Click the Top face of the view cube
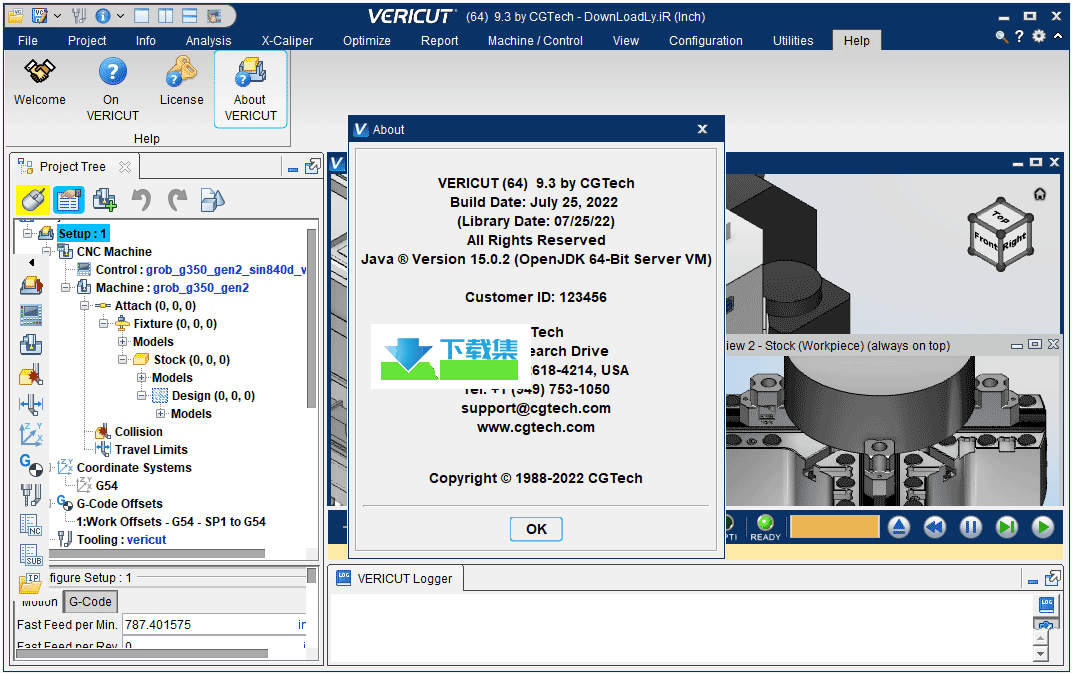 tap(1000, 217)
